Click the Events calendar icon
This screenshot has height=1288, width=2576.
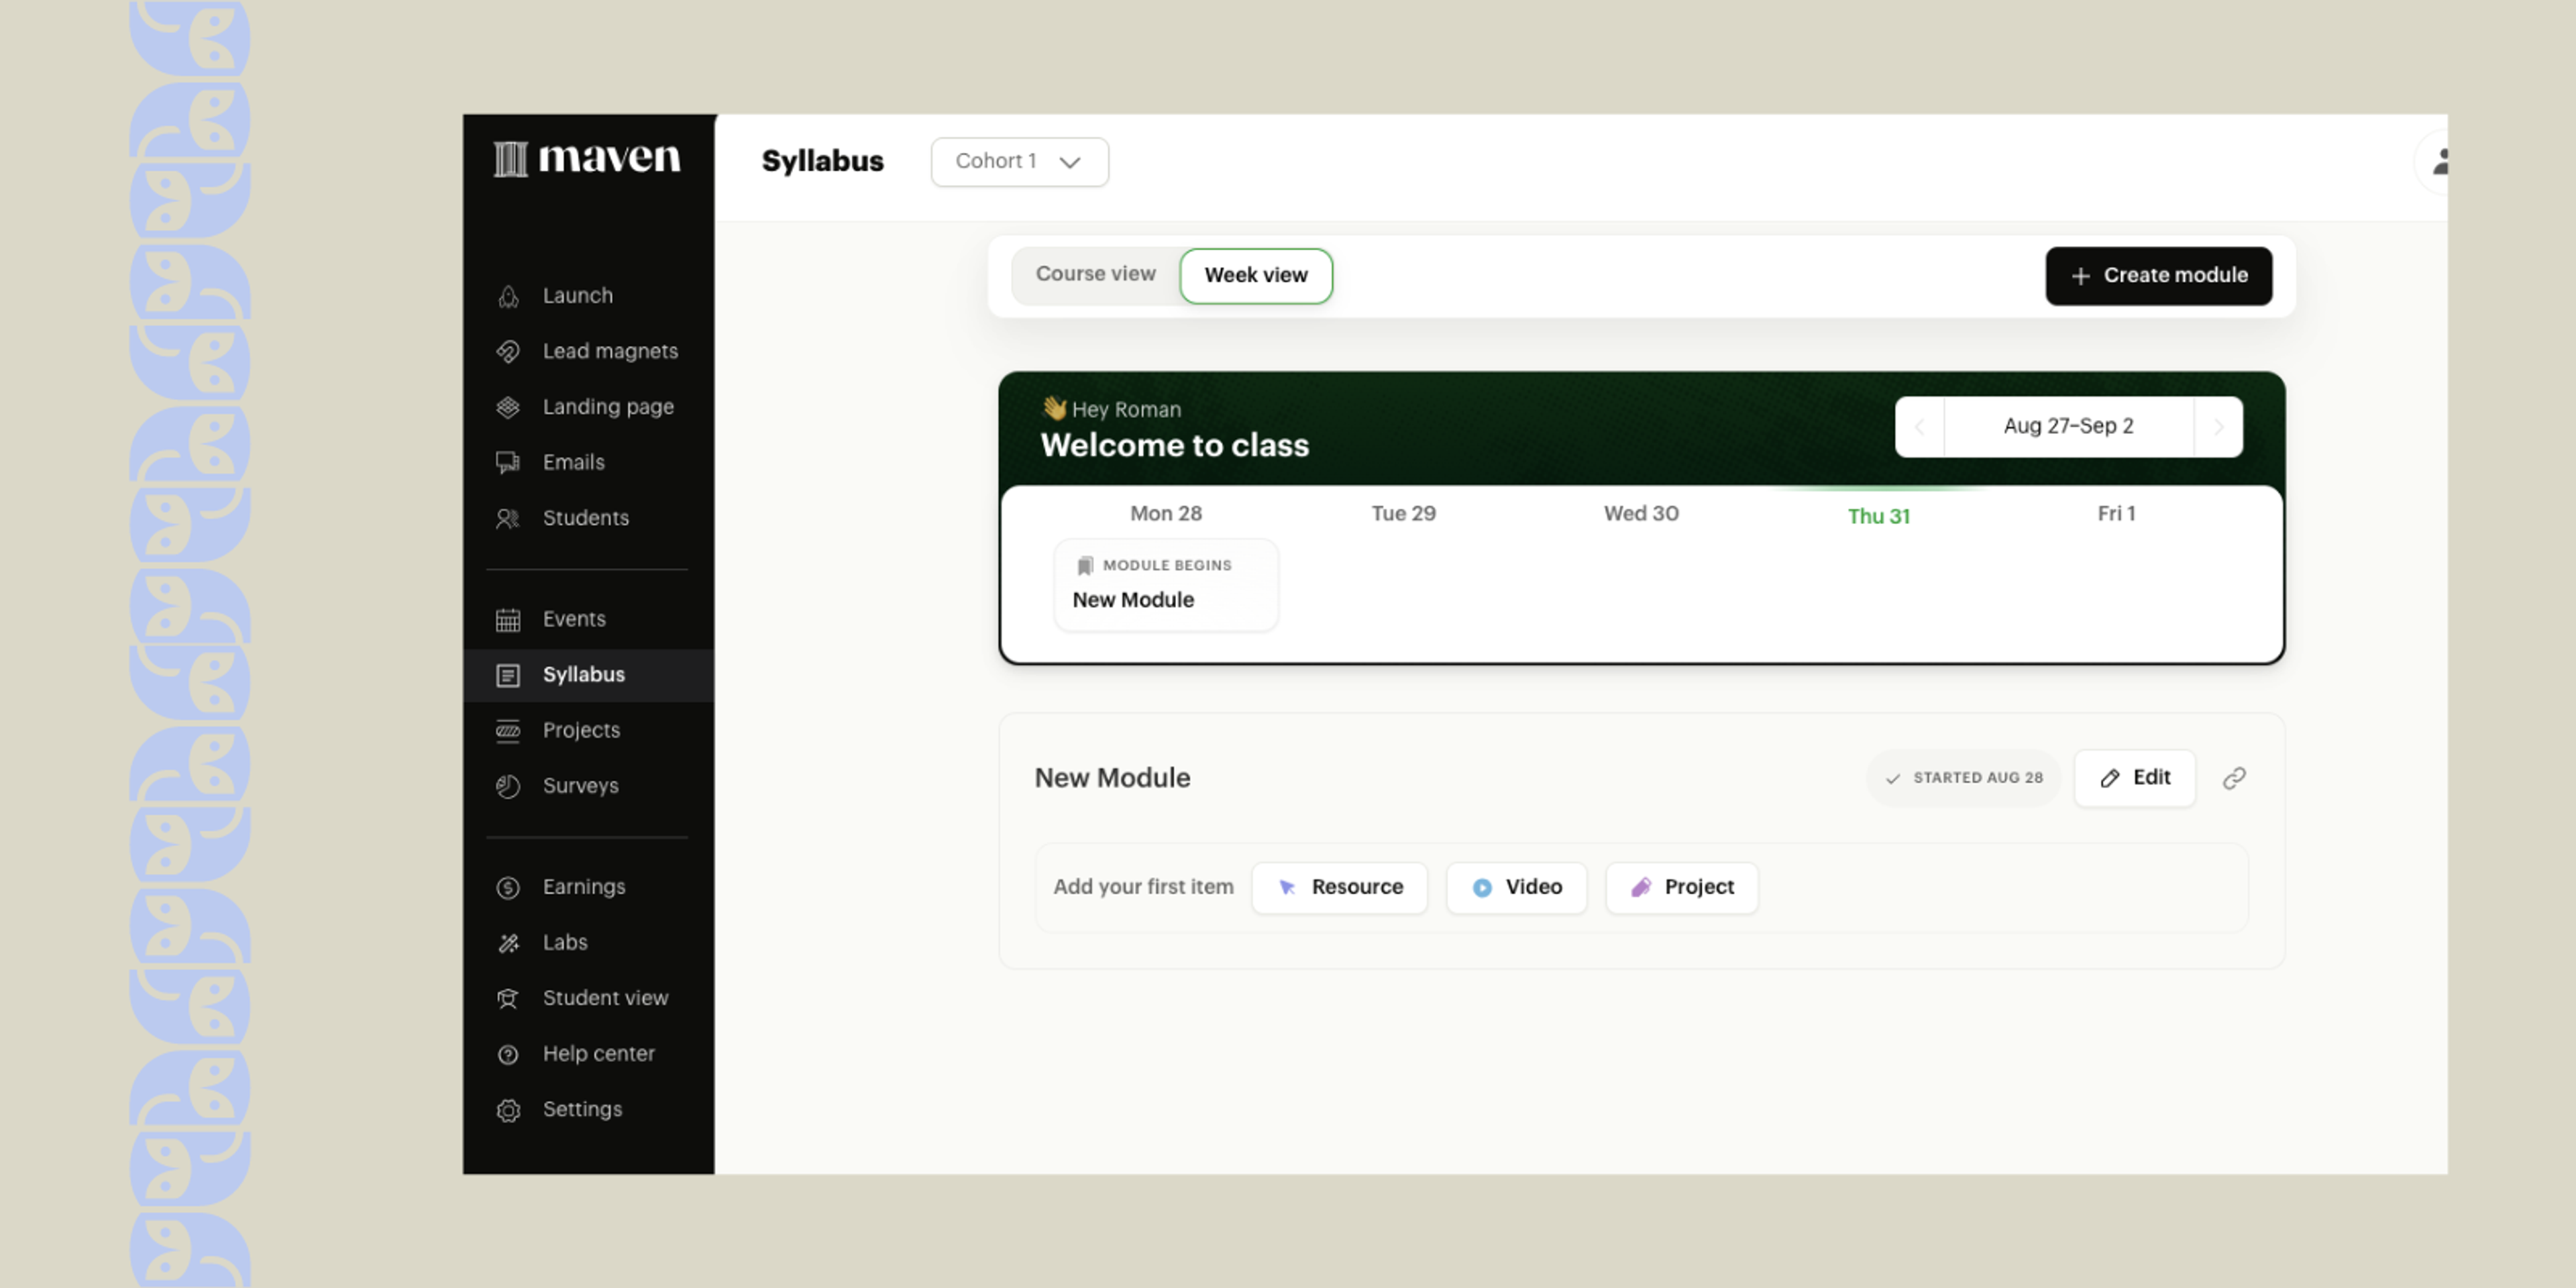508,620
